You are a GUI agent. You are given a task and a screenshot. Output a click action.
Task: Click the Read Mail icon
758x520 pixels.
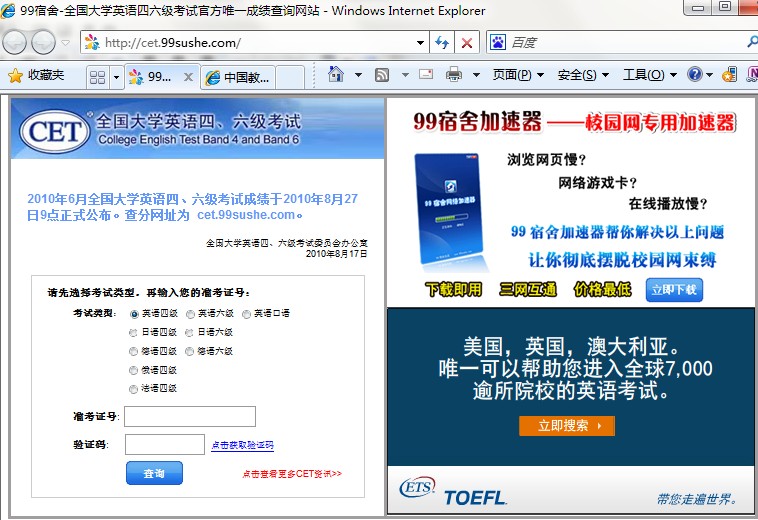[426, 74]
